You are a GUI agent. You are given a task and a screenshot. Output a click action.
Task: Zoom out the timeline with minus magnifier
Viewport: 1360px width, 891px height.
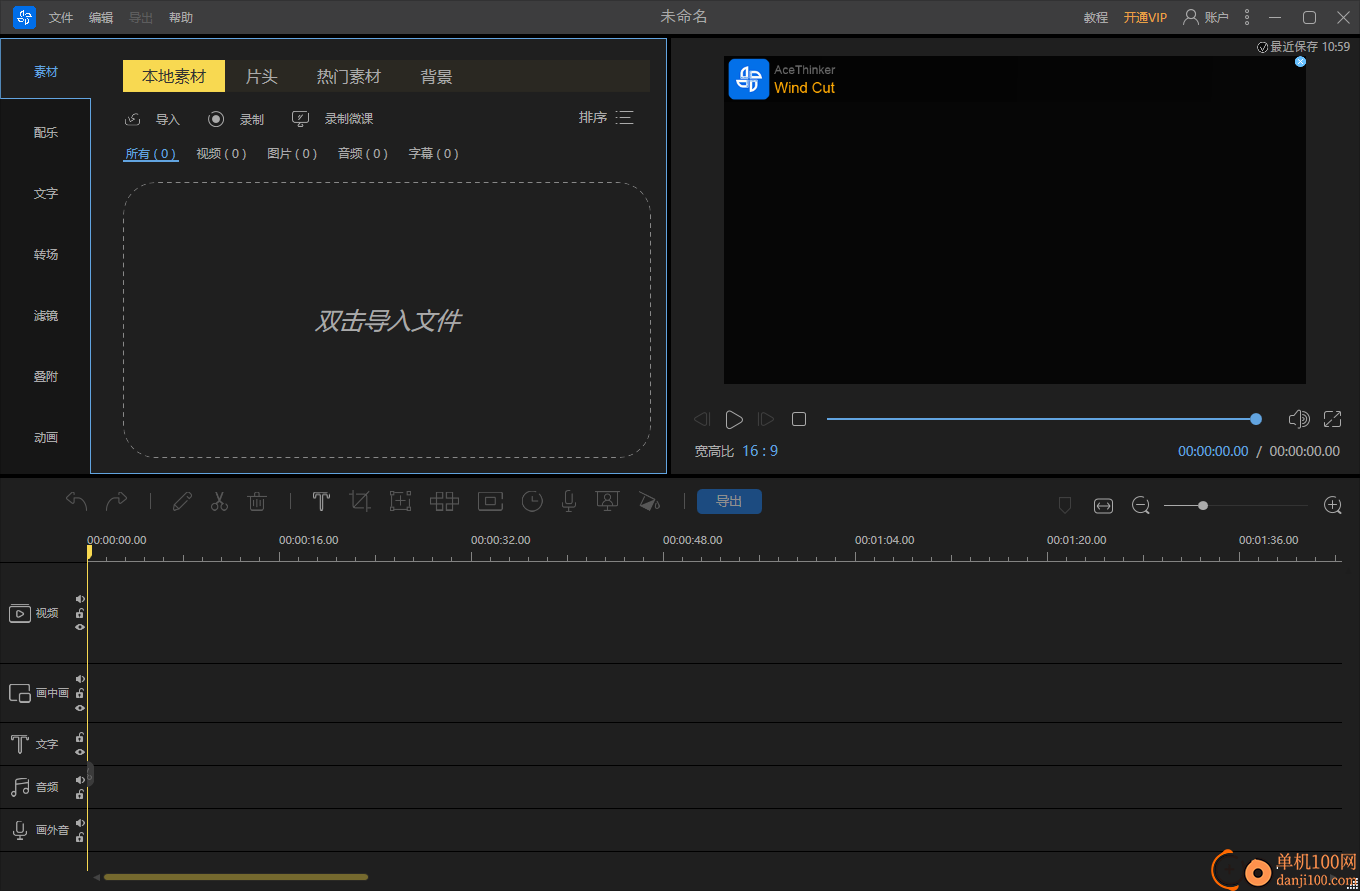pyautogui.click(x=1141, y=506)
